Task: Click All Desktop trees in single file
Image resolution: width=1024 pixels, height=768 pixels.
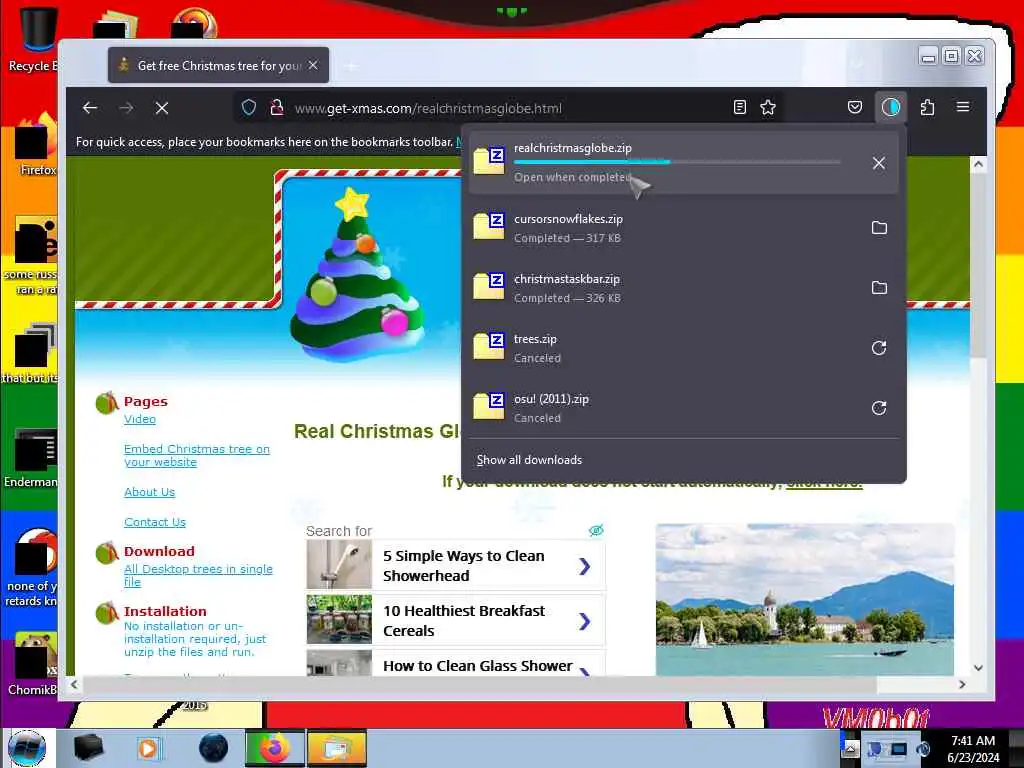Action: [x=198, y=575]
